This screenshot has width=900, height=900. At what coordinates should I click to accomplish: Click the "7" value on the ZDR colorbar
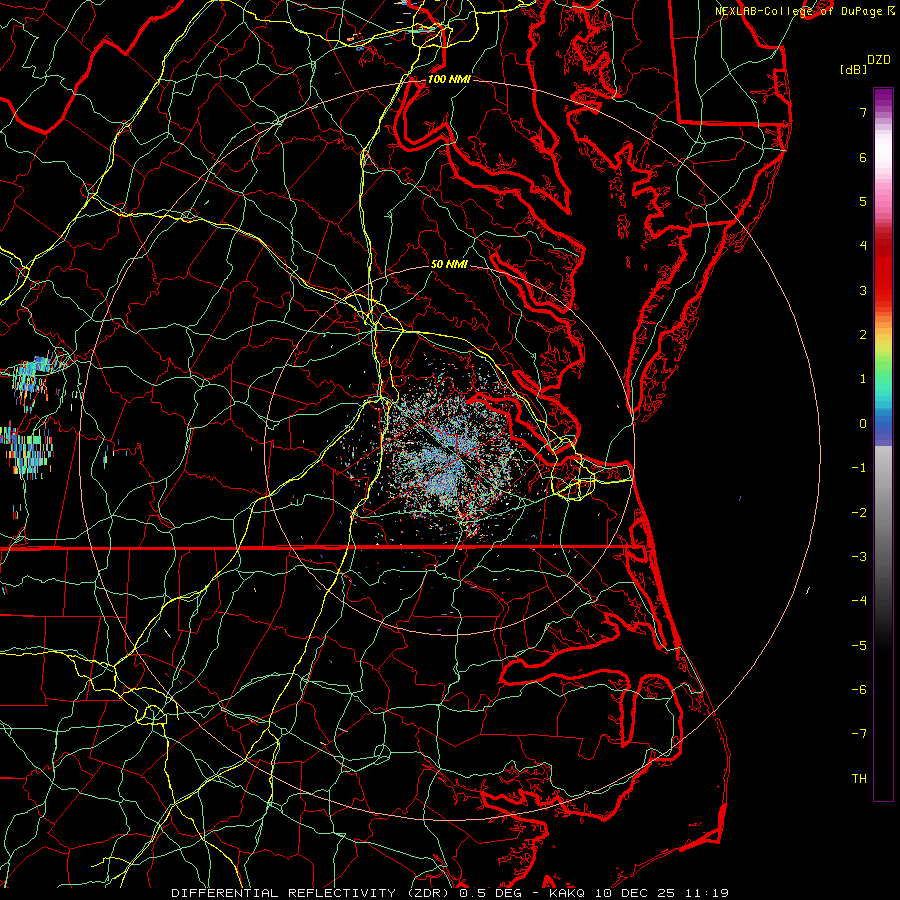[x=863, y=112]
